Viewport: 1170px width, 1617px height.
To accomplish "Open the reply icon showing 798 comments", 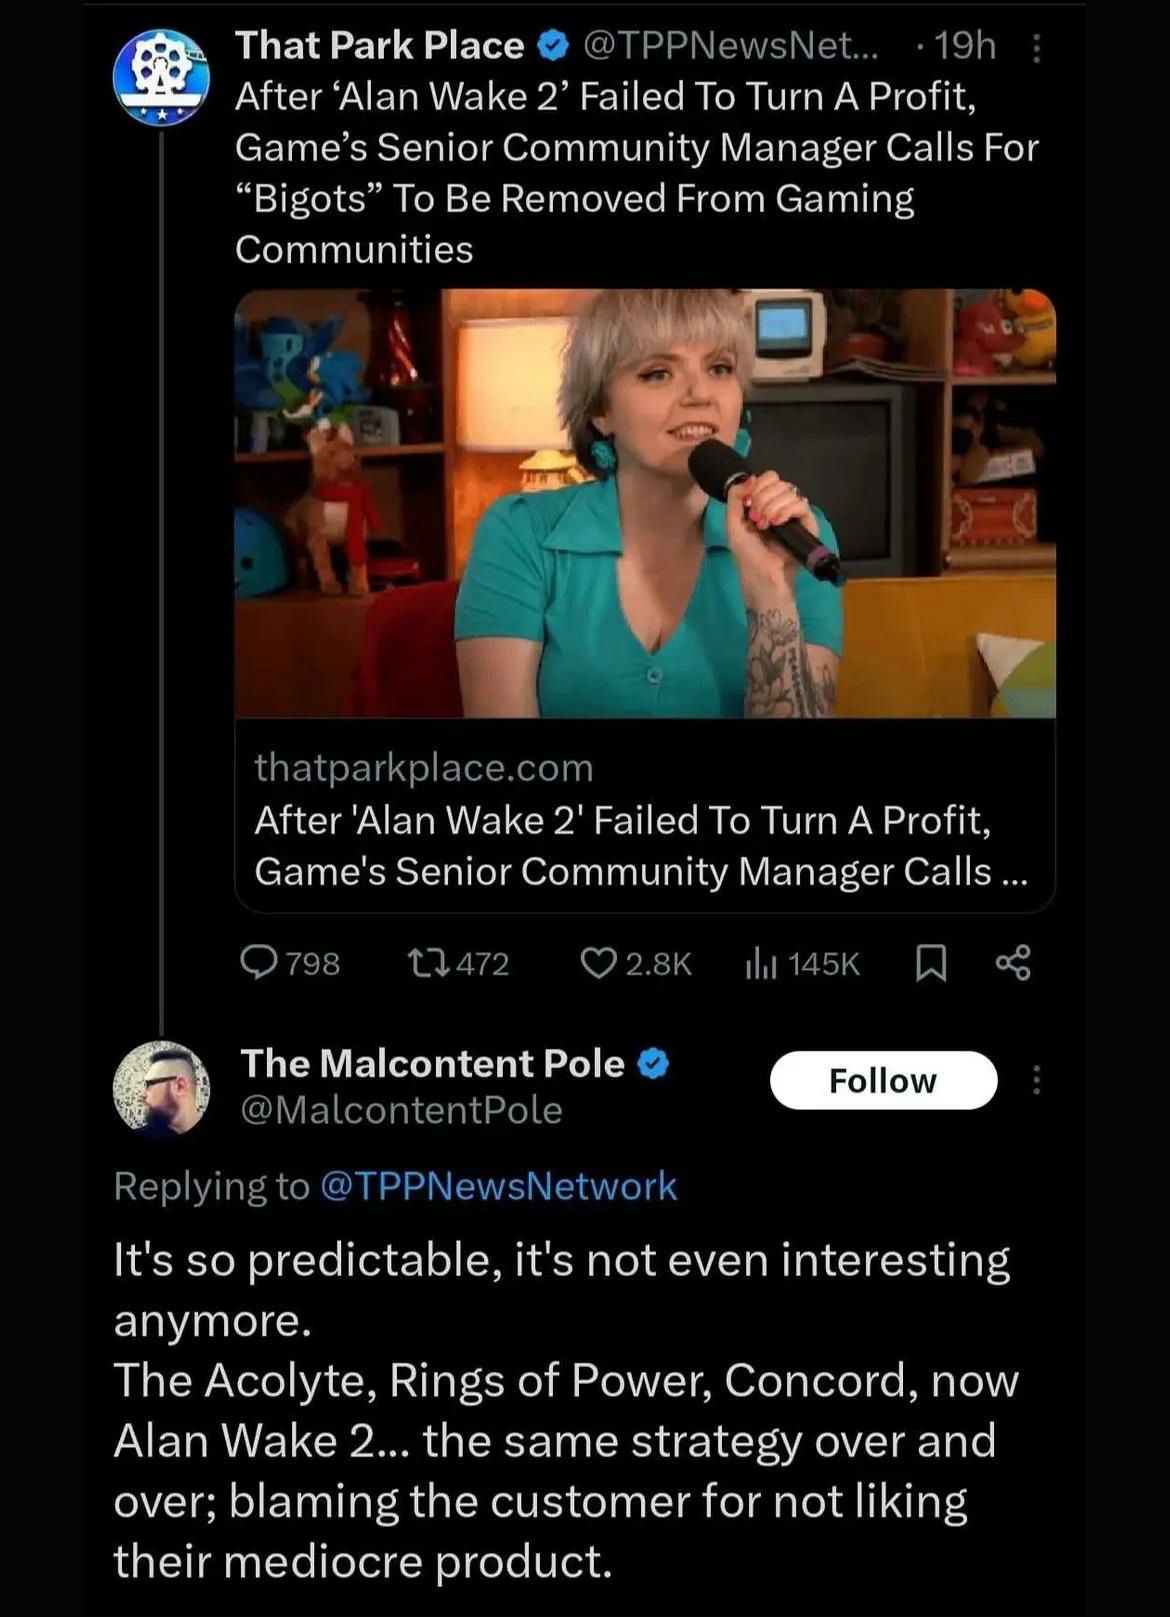I will pyautogui.click(x=260, y=963).
